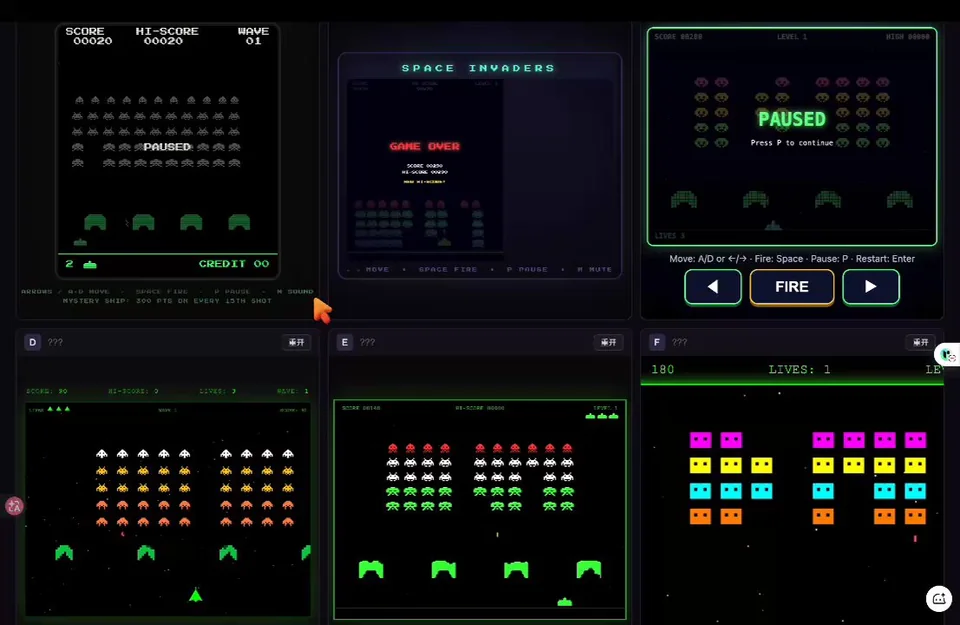Image resolution: width=960 pixels, height=625 pixels.
Task: Click the 'SCORE: 90' readout in panel D
Action: pyautogui.click(x=47, y=391)
